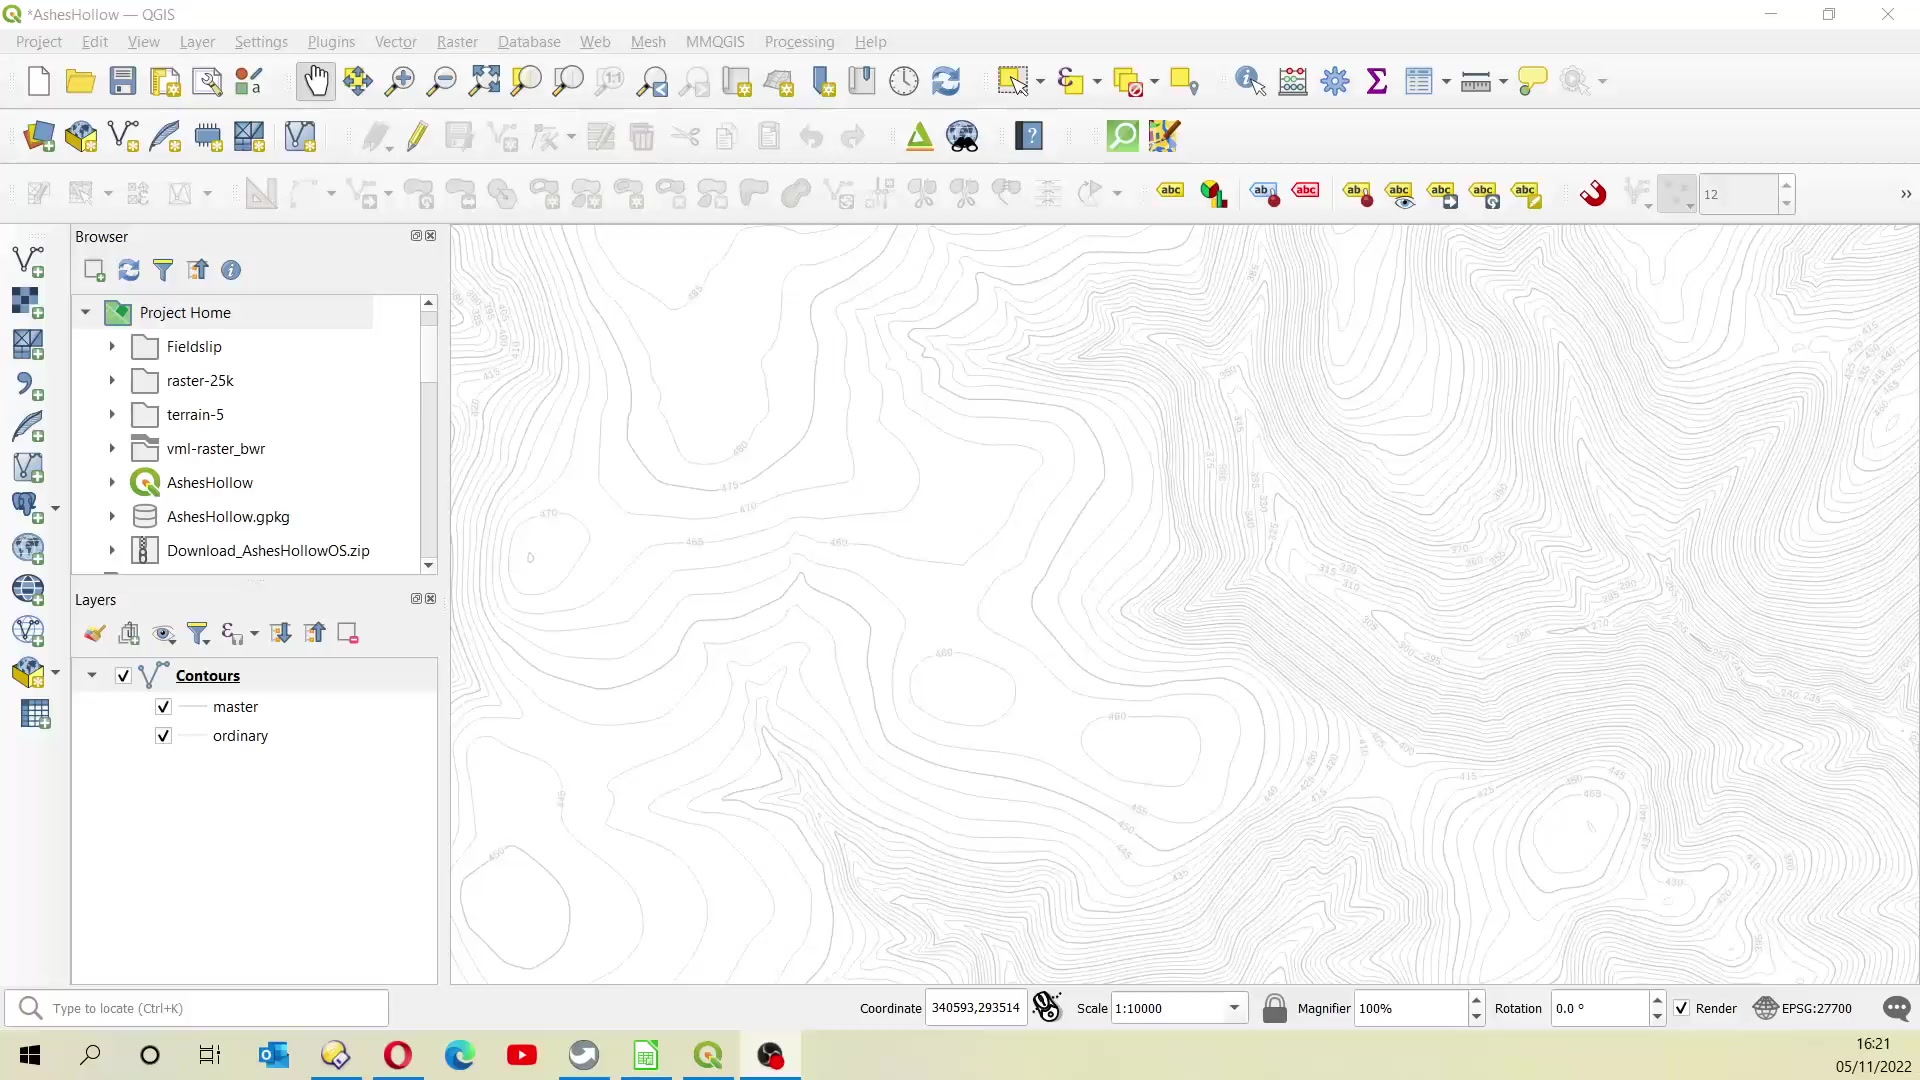Open the Processing Toolbox via gear icon
Screen dimensions: 1920x1080
click(1336, 81)
